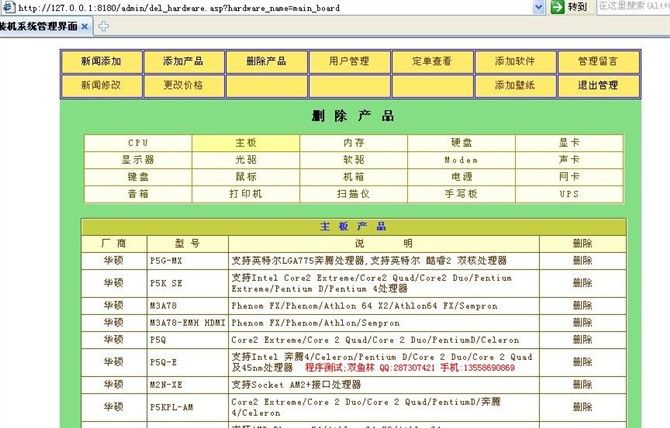This screenshot has width=670, height=428.
Task: Click 管理留言 button
Action: click(x=598, y=62)
